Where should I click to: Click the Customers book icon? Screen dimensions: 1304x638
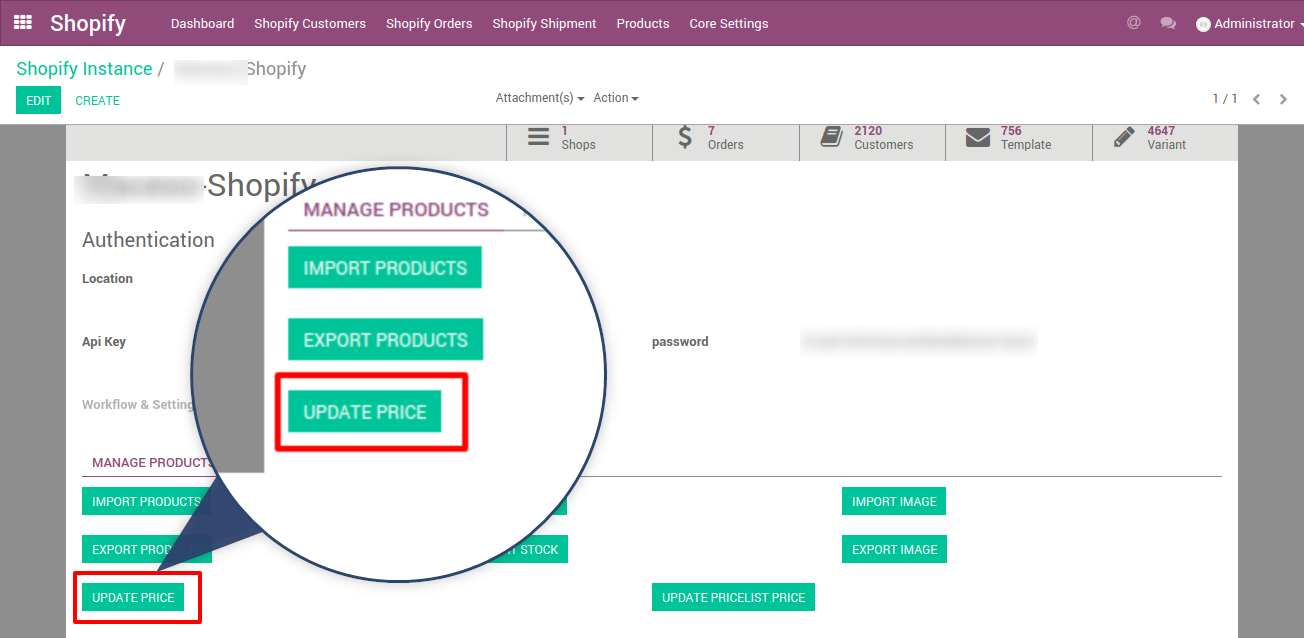coord(832,137)
